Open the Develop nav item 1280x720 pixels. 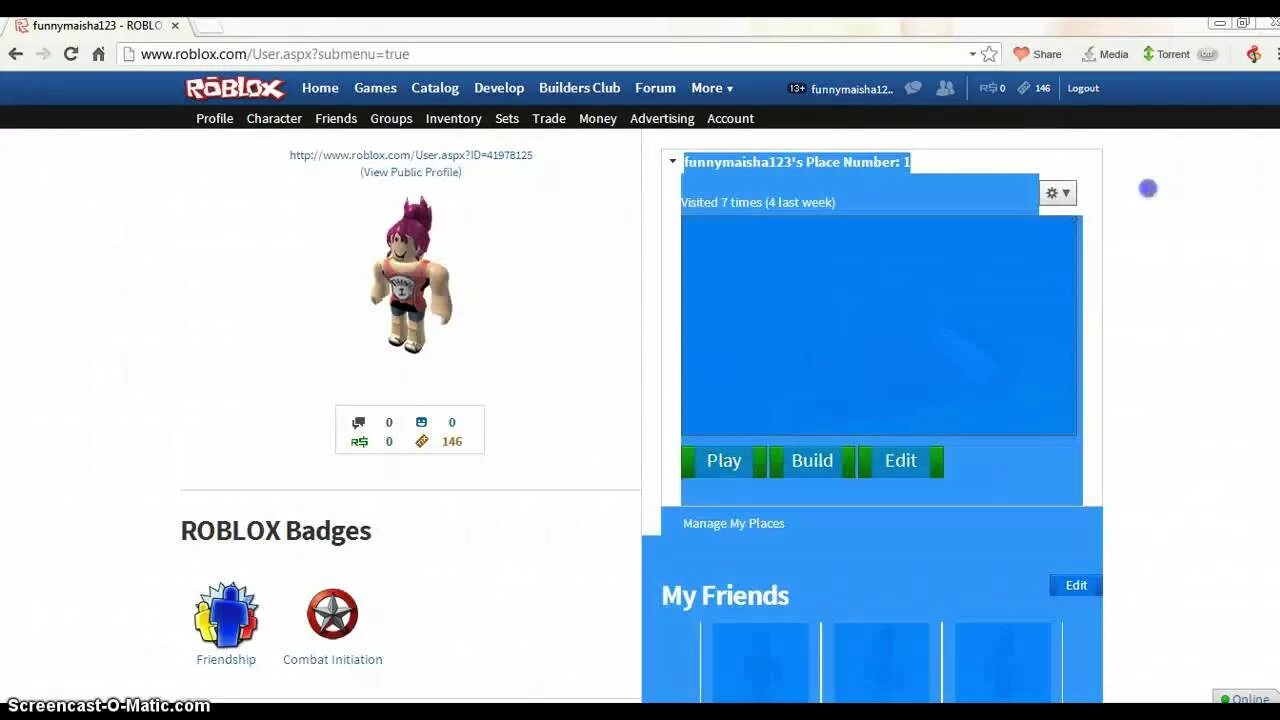click(x=499, y=88)
